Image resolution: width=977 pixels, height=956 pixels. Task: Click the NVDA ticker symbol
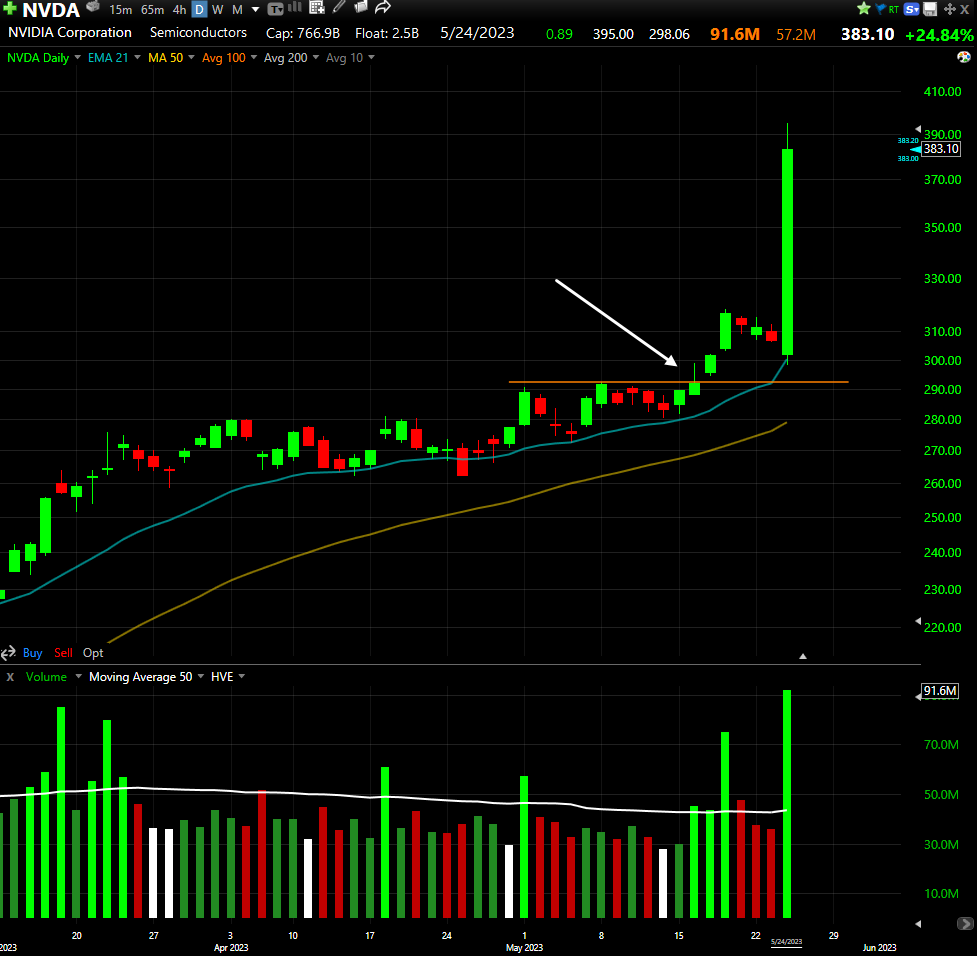(x=51, y=10)
